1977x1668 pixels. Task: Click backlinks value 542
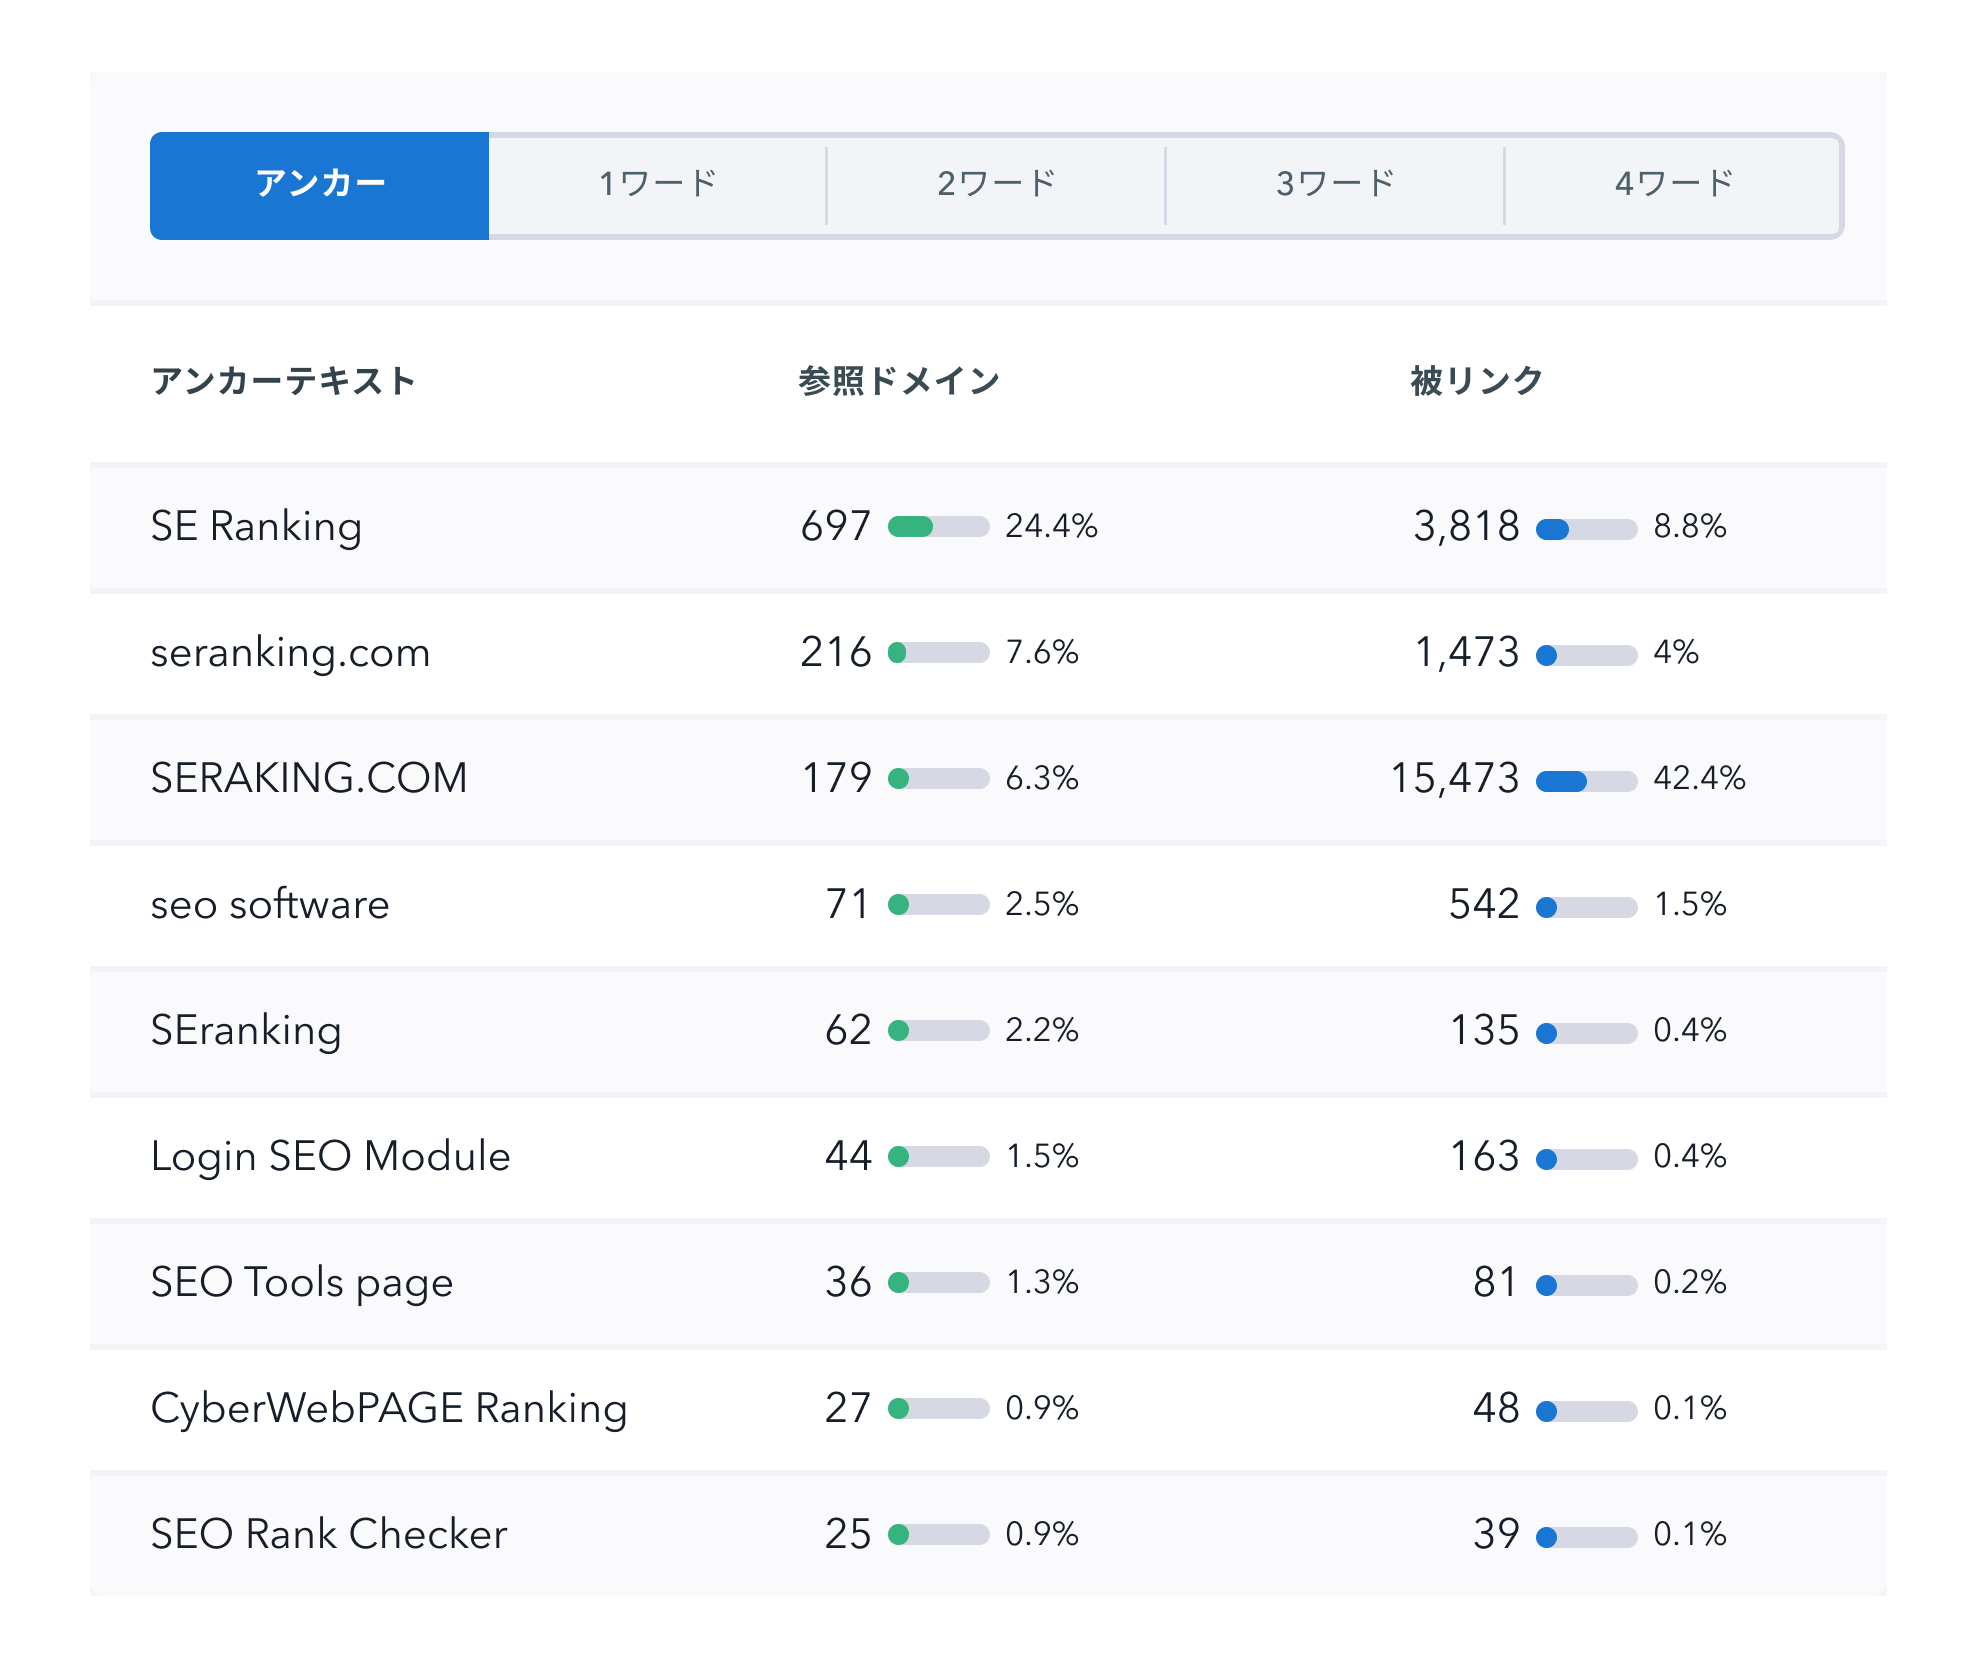coord(1484,905)
